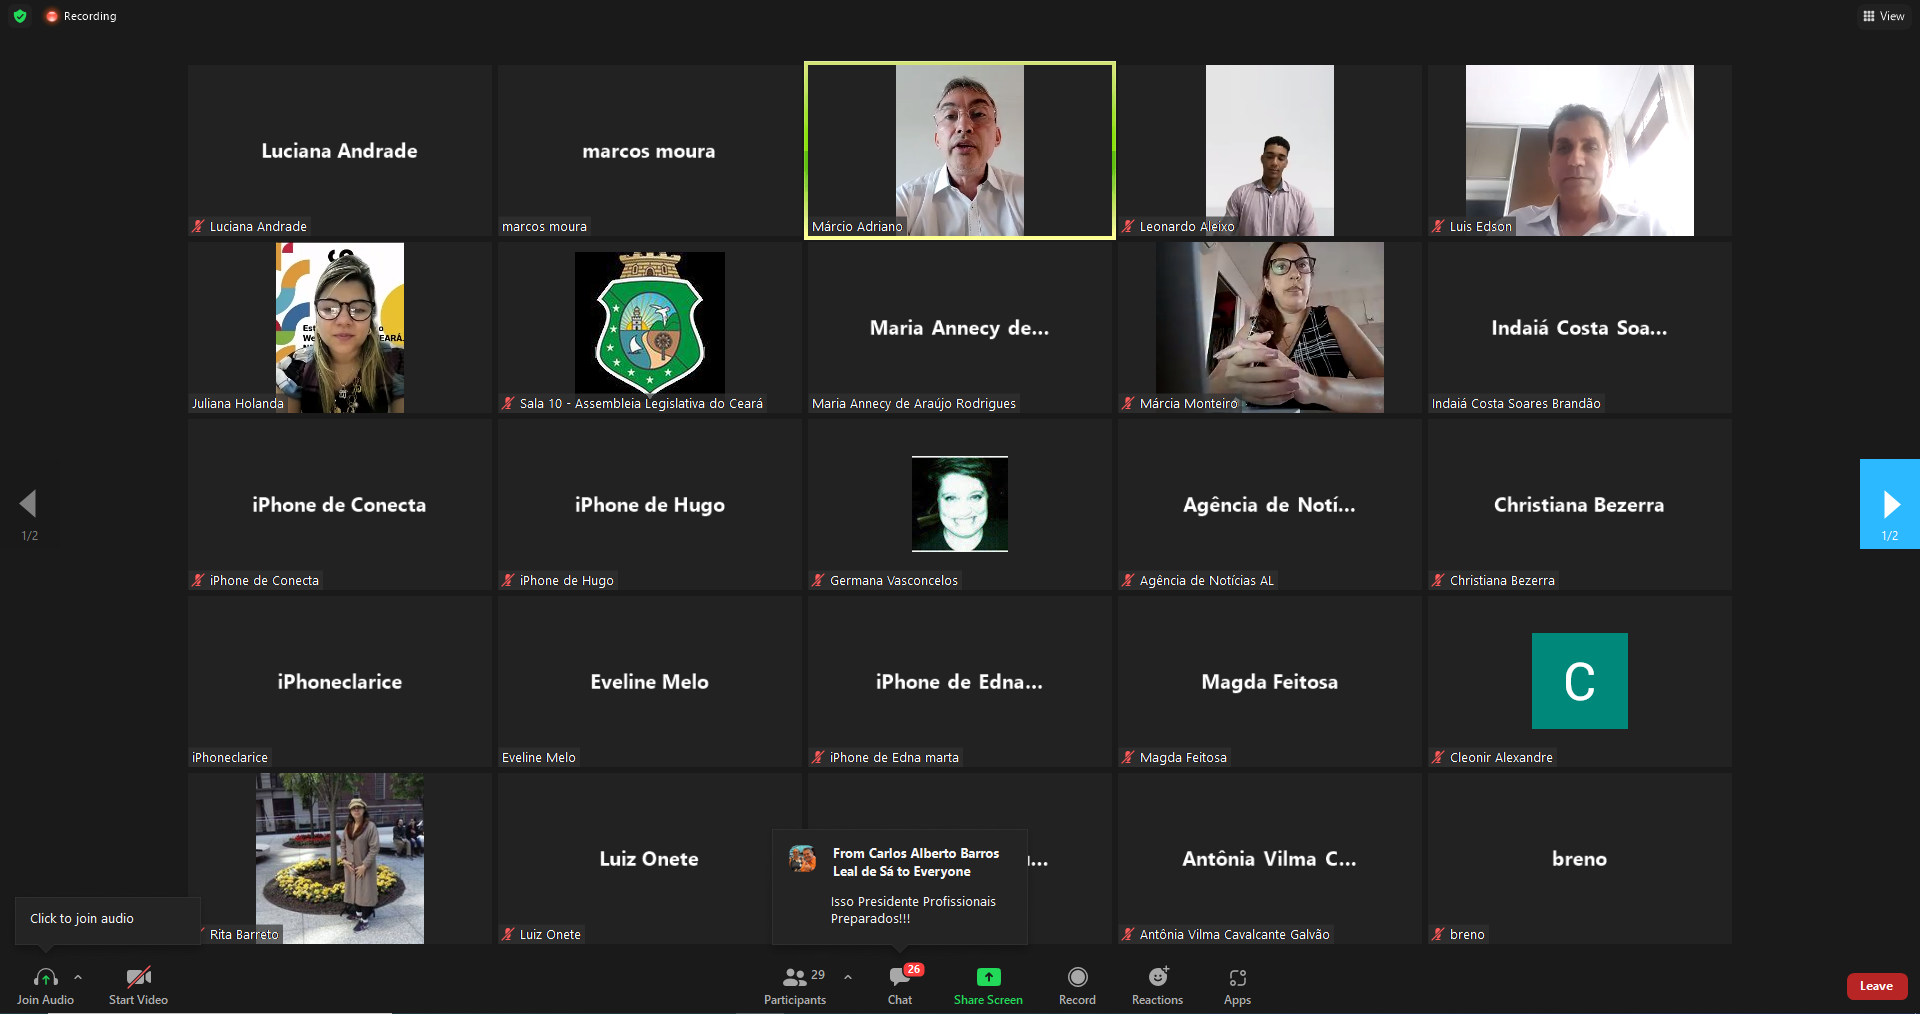Start Video using the camera icon
This screenshot has height=1014, width=1920.
point(138,977)
